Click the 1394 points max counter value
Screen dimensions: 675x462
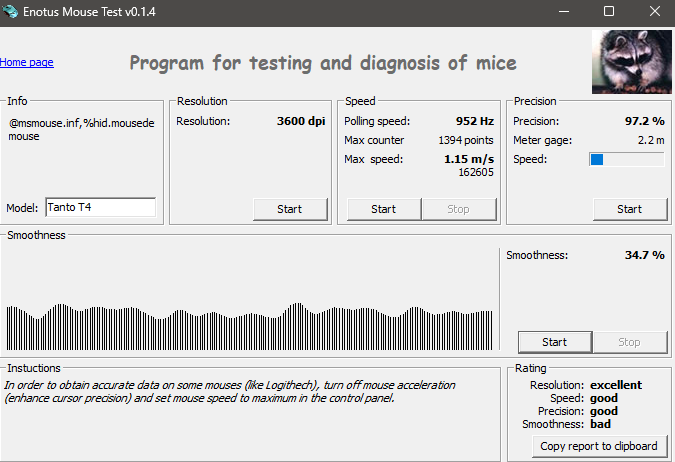tap(466, 140)
